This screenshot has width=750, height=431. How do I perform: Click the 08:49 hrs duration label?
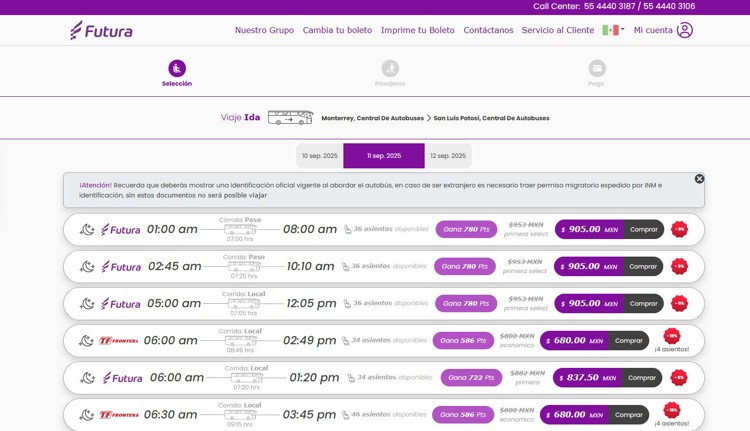click(240, 350)
